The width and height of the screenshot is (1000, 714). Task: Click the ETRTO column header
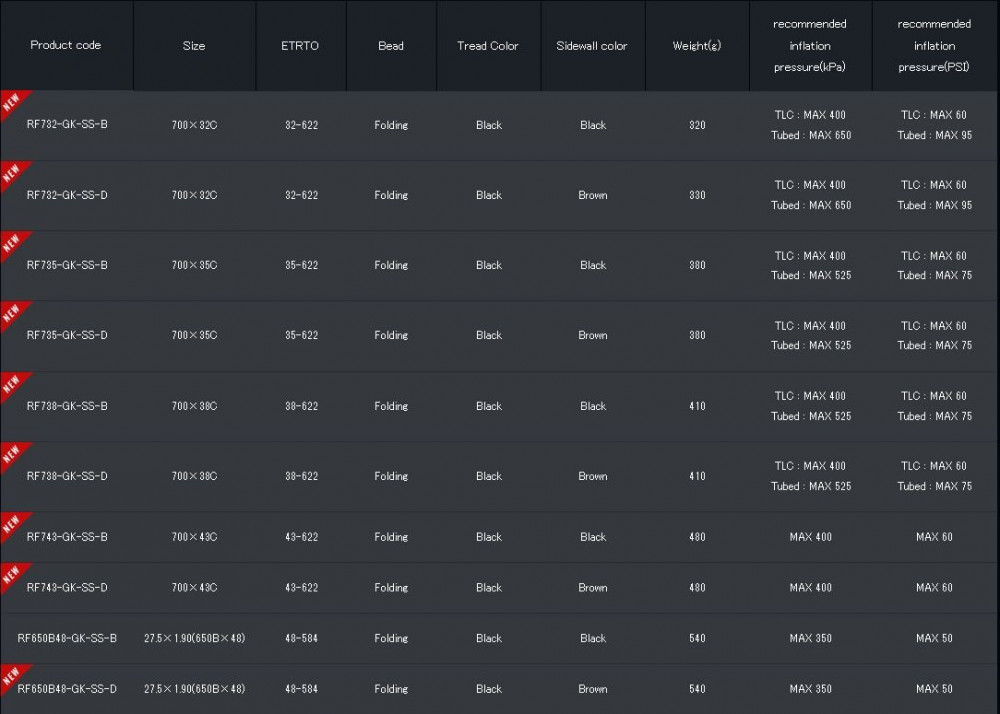[300, 46]
